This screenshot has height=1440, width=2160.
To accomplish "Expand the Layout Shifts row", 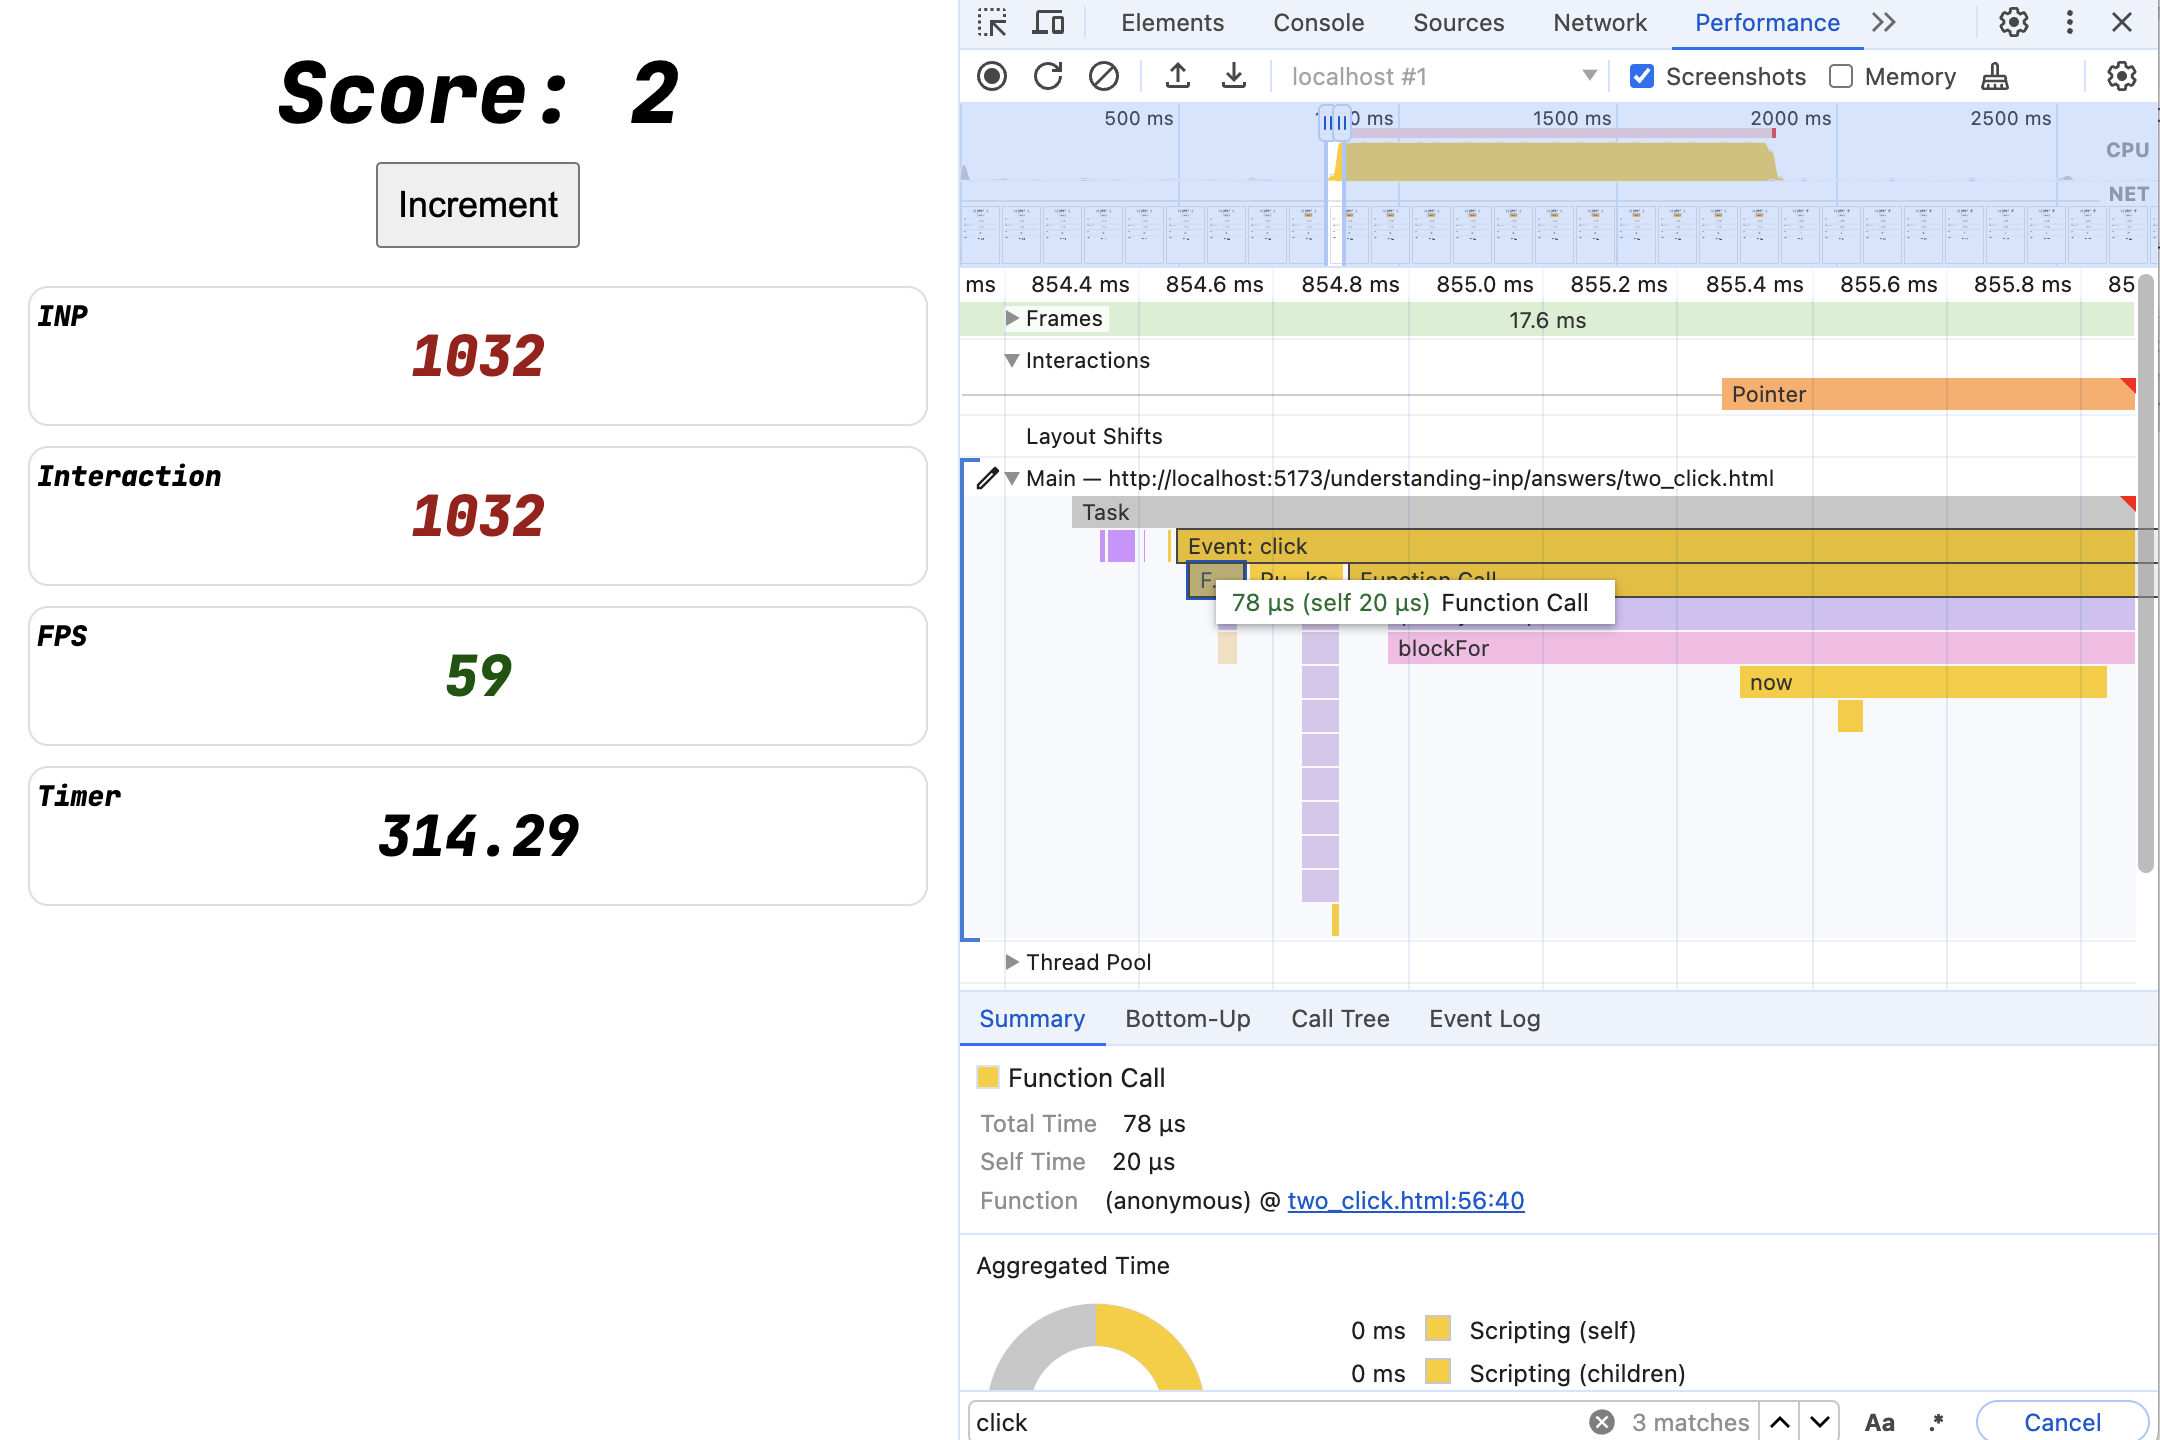I will click(x=1012, y=434).
